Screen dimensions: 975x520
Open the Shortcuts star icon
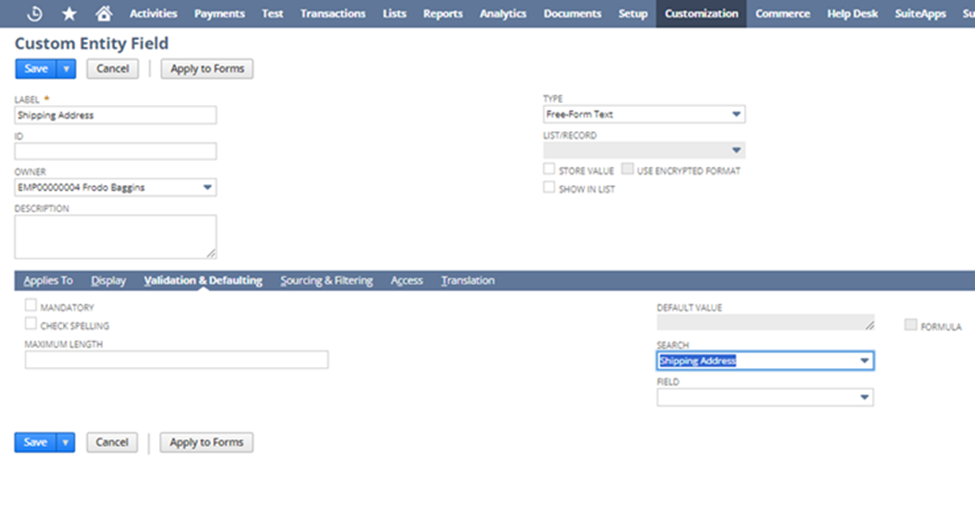click(69, 14)
